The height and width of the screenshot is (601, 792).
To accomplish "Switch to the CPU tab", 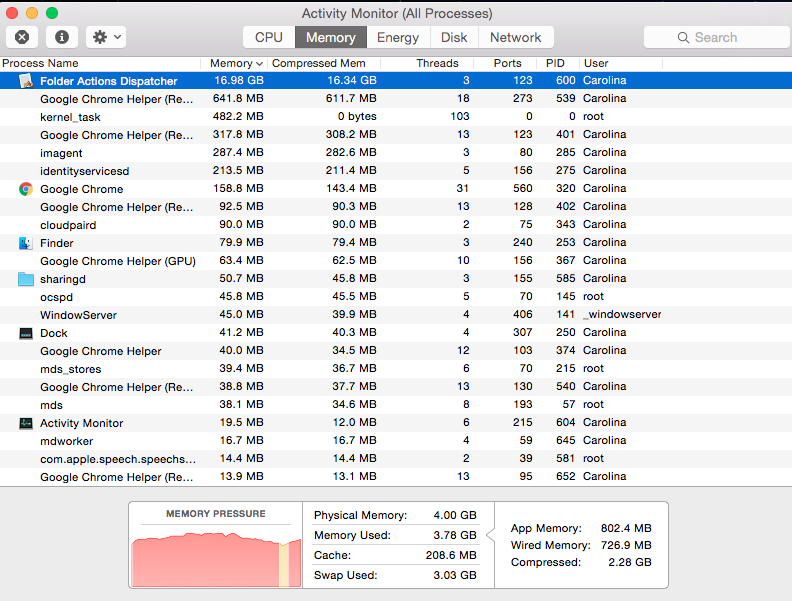I will 269,37.
